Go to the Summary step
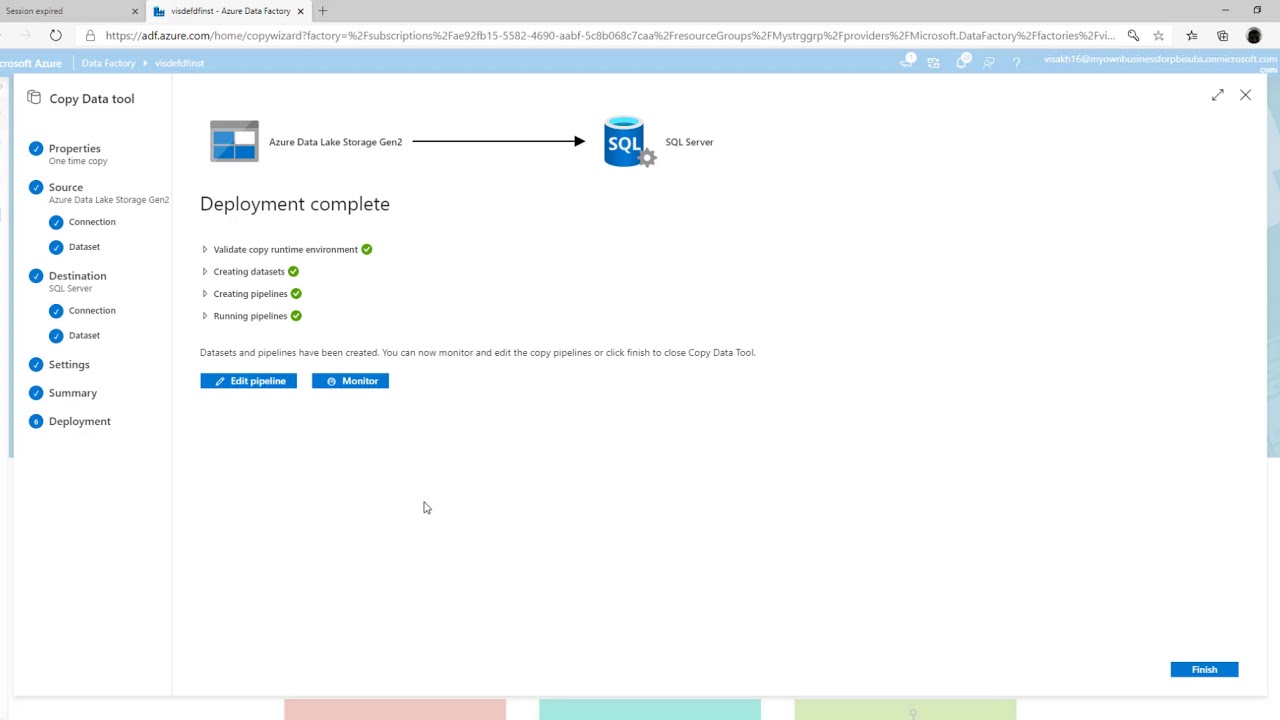This screenshot has height=720, width=1280. [x=73, y=393]
